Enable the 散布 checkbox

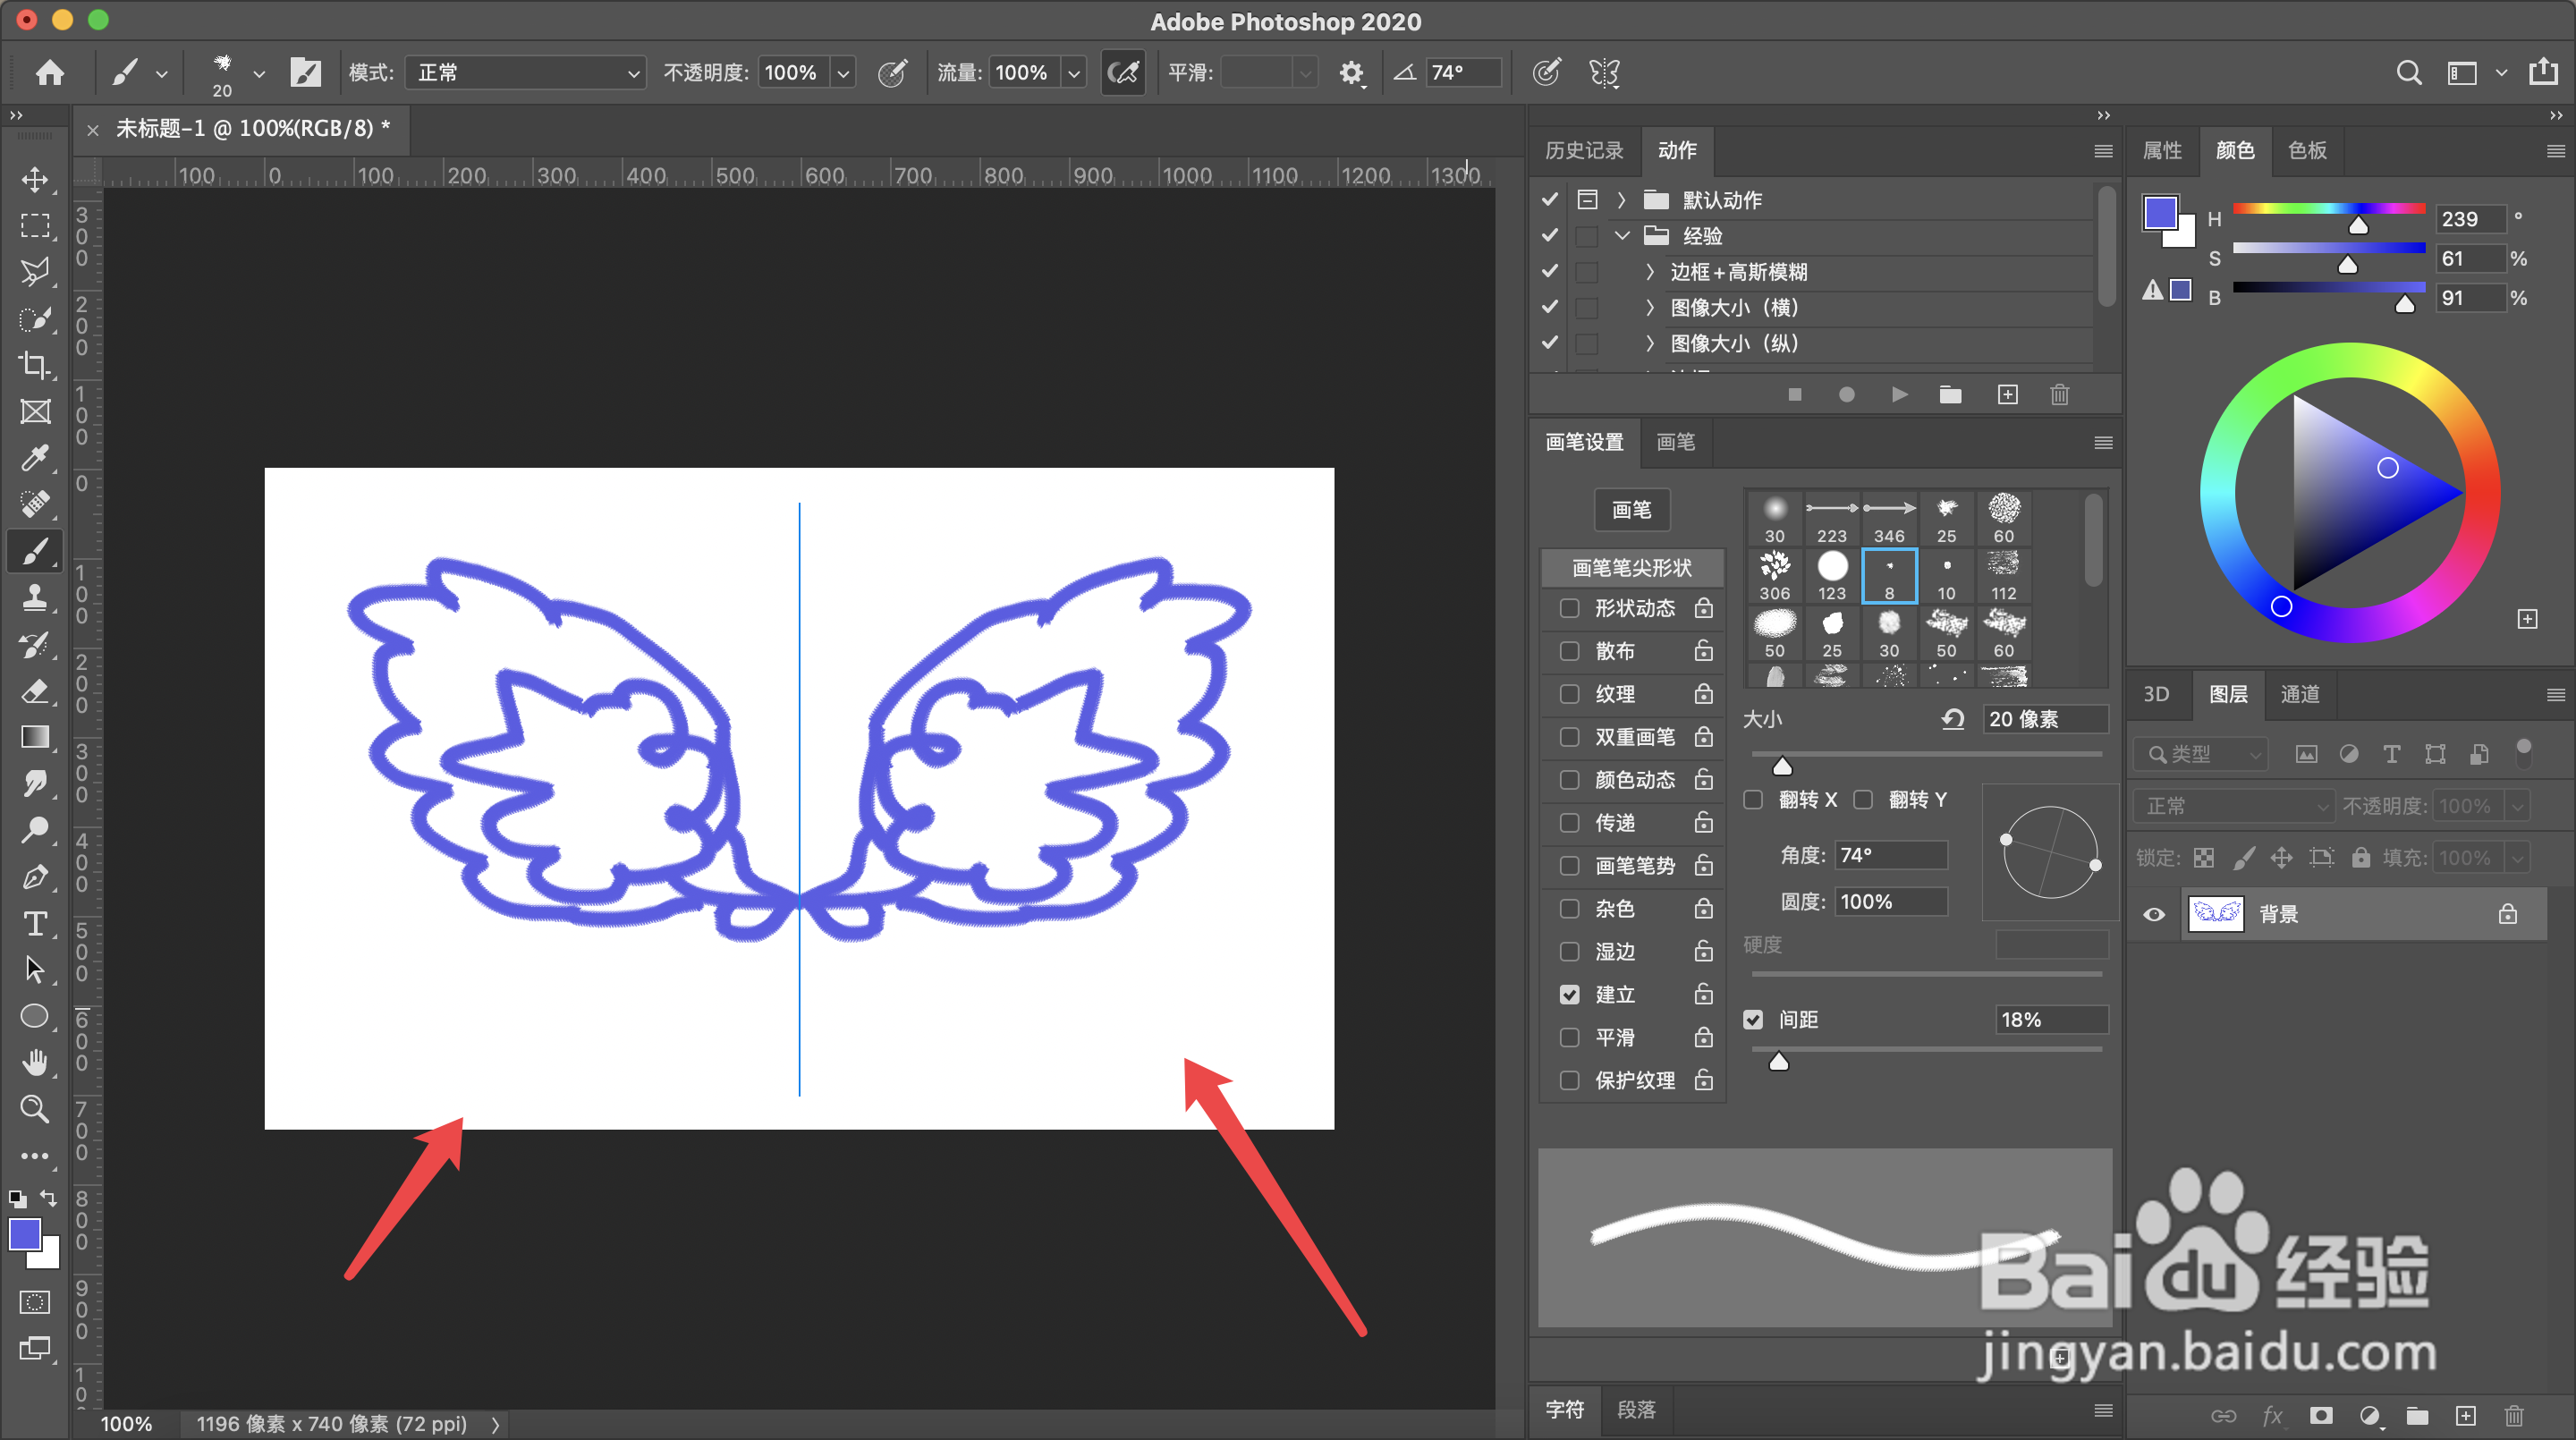click(x=1569, y=651)
